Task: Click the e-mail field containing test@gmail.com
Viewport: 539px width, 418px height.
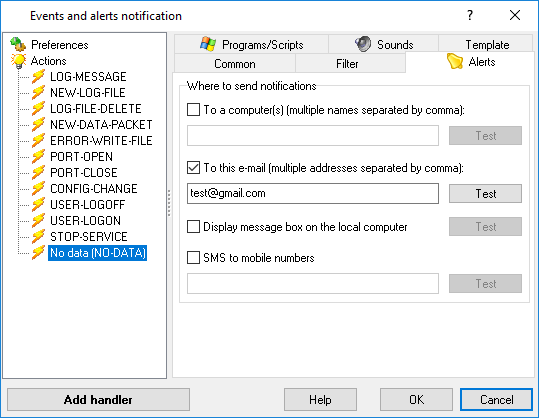Action: coord(313,194)
